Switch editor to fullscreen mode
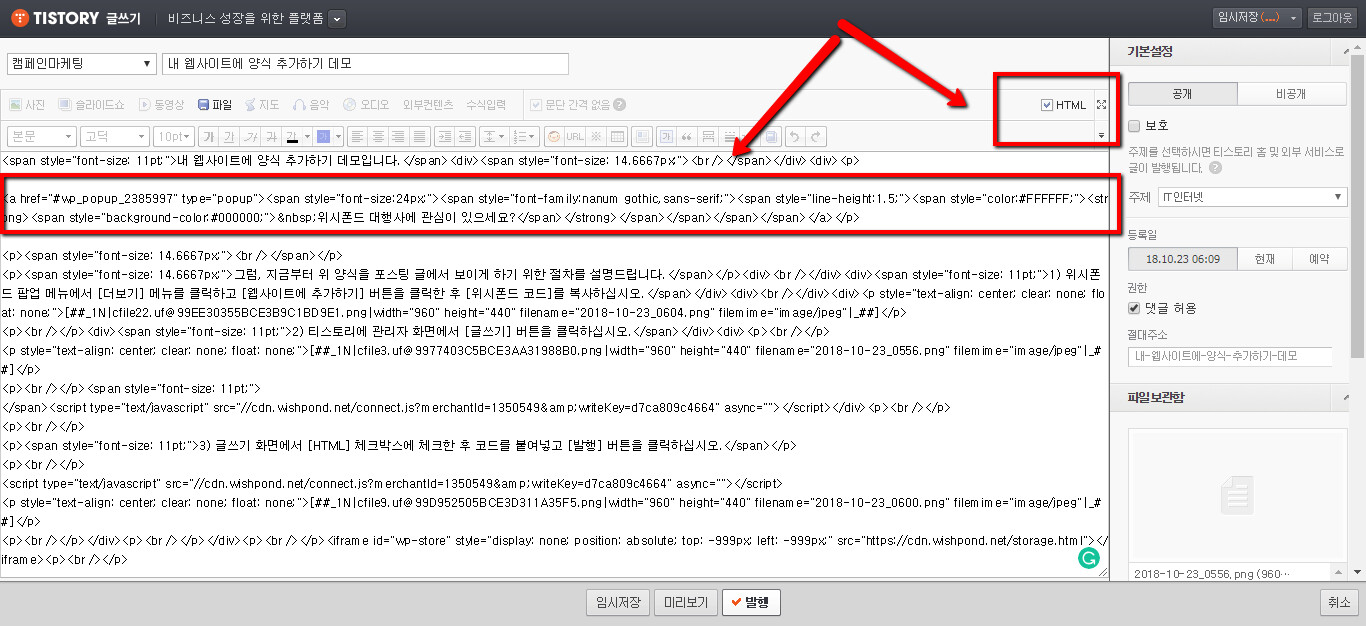 click(x=1101, y=105)
